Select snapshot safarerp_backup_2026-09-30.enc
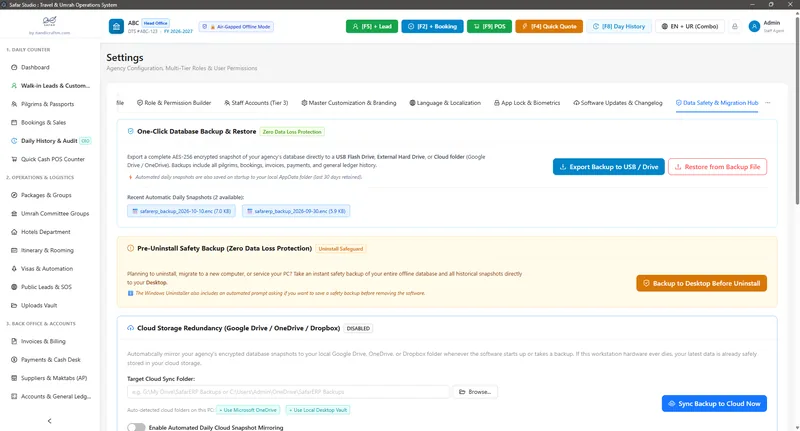Screen dimensions: 800x431 click(x=296, y=211)
